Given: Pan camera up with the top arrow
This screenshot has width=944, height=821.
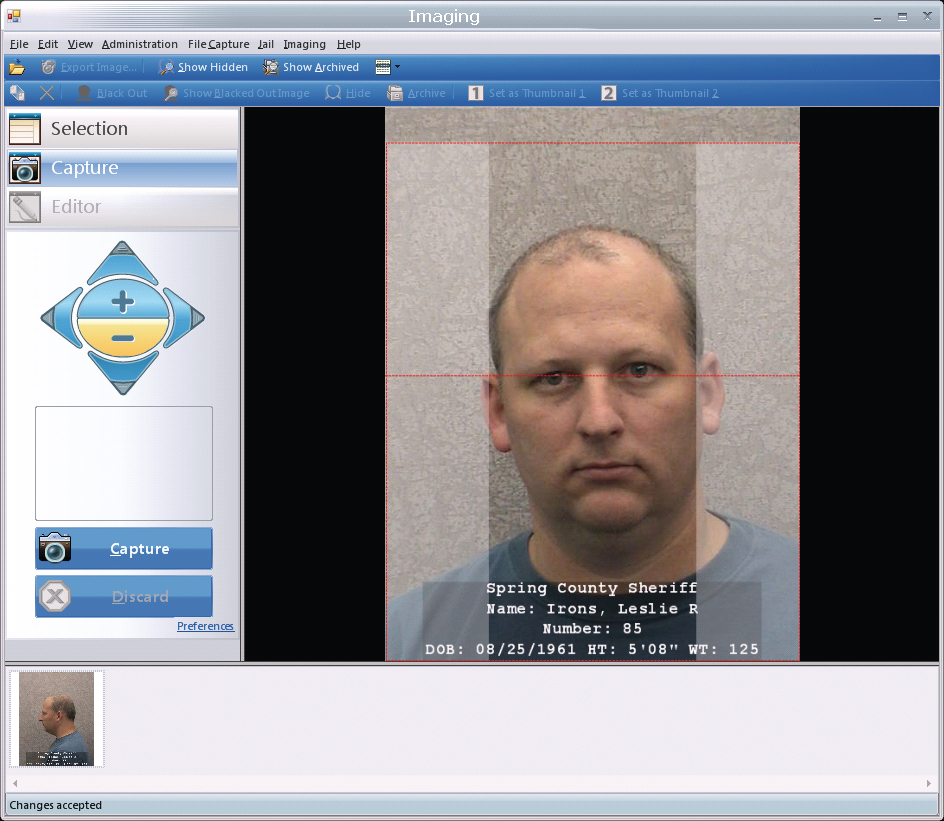Looking at the screenshot, I should [122, 260].
